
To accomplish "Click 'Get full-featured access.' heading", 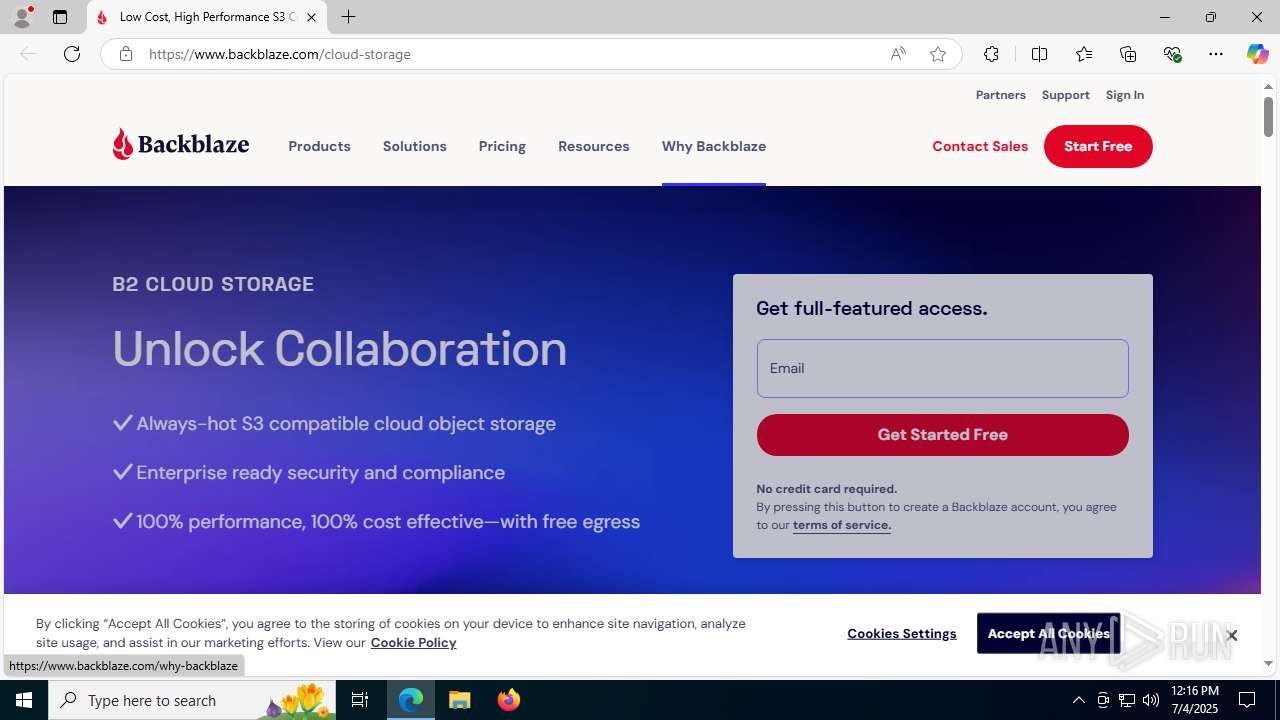I will [872, 309].
